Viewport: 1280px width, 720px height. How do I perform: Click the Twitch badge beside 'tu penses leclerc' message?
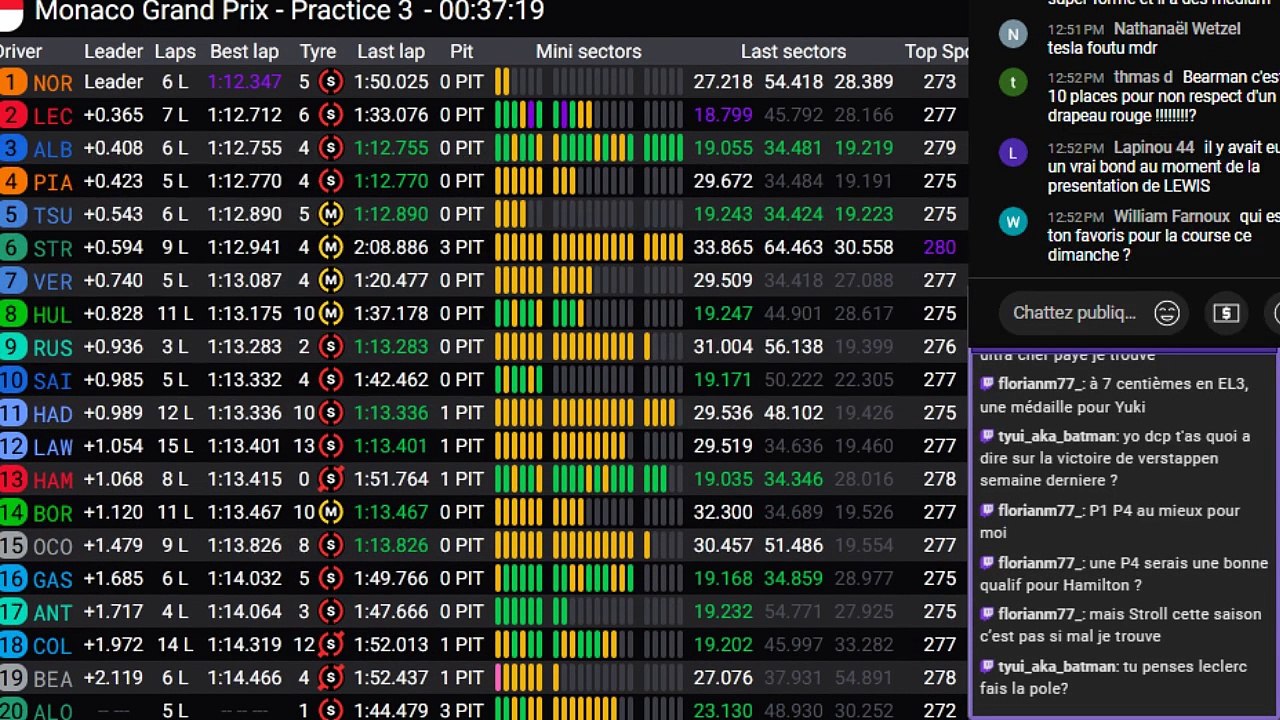tap(987, 666)
